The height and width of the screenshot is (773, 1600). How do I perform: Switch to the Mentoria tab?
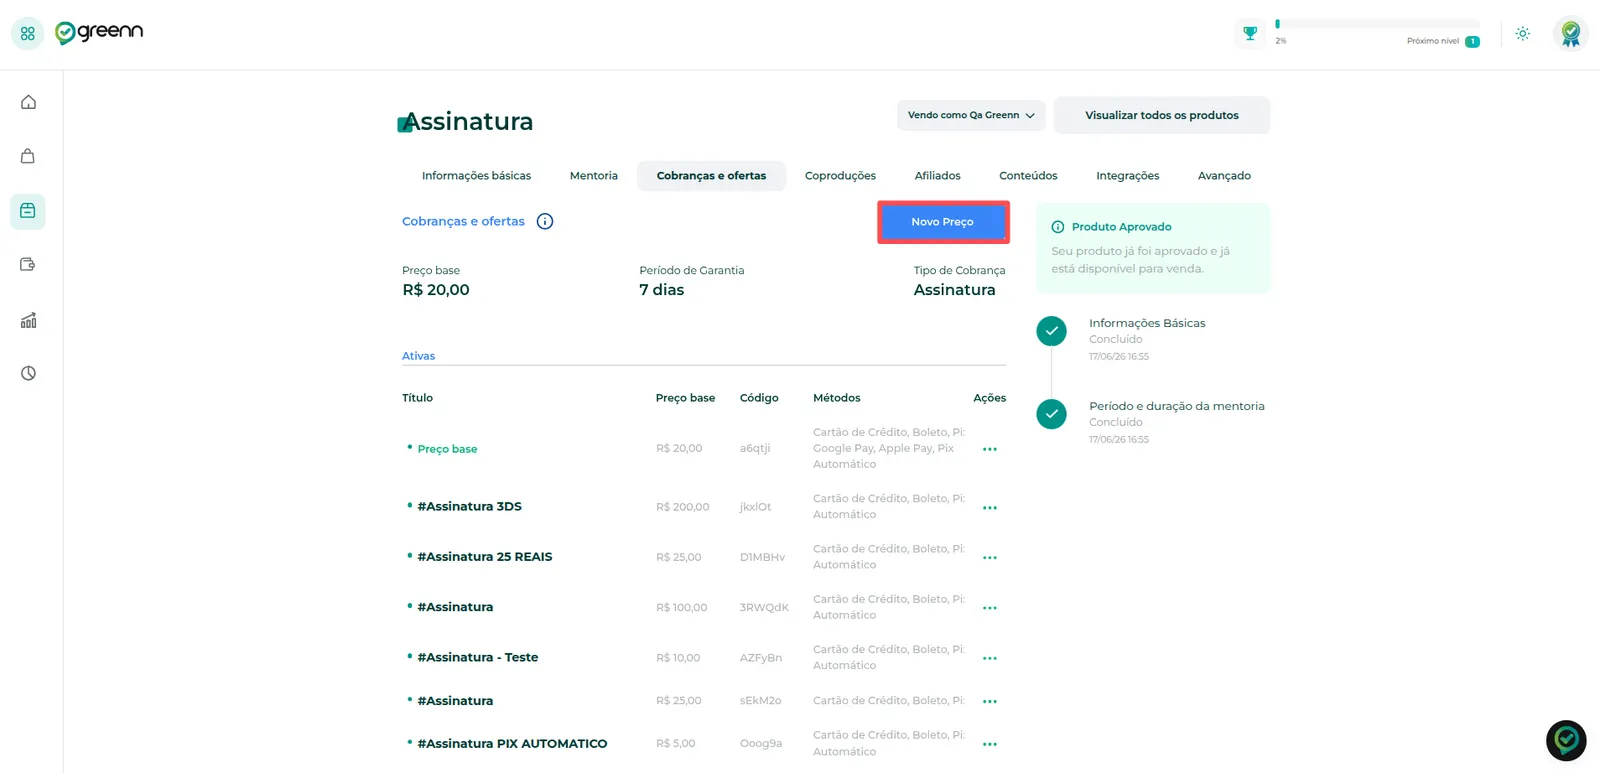coord(594,176)
